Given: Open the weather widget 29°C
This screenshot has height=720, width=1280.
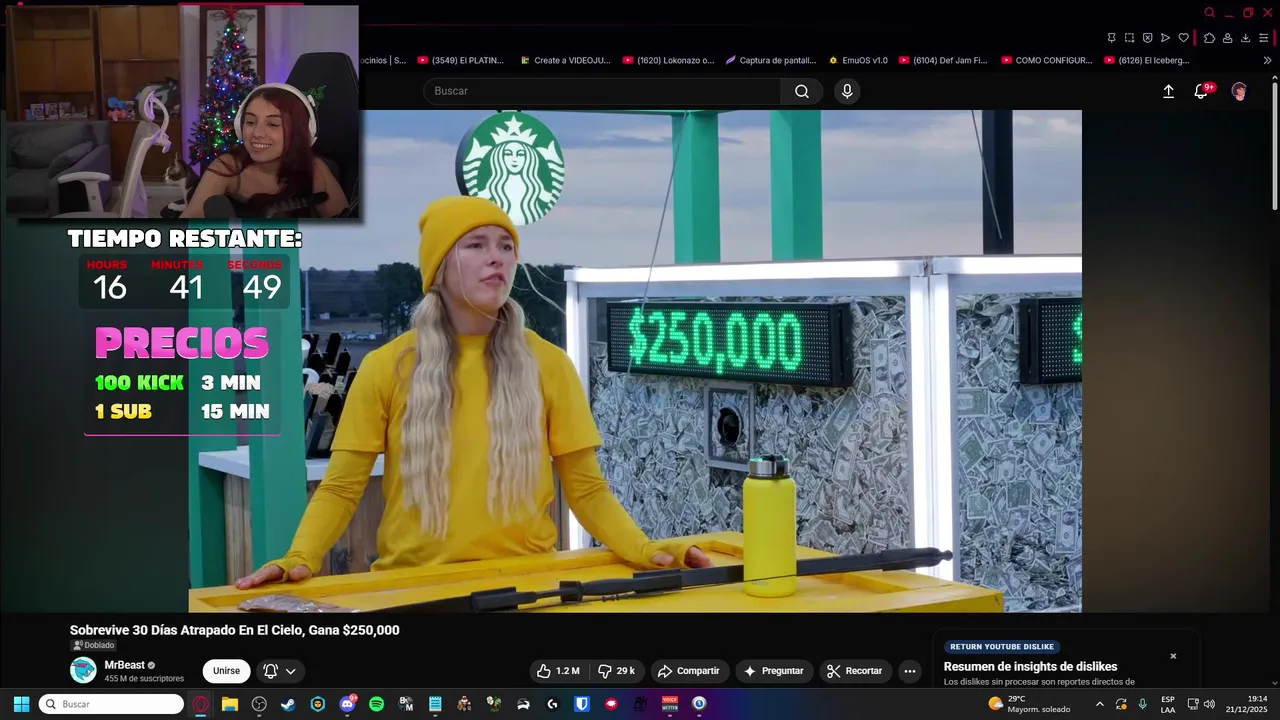Looking at the screenshot, I should point(1028,704).
